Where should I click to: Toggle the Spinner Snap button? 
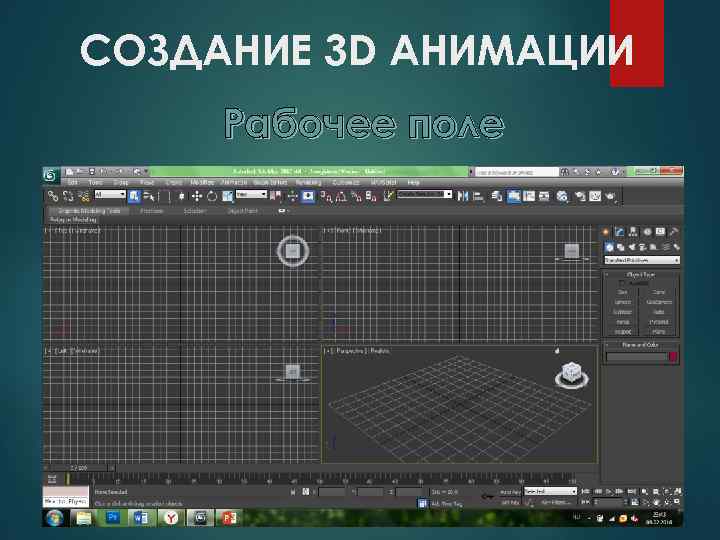click(371, 197)
